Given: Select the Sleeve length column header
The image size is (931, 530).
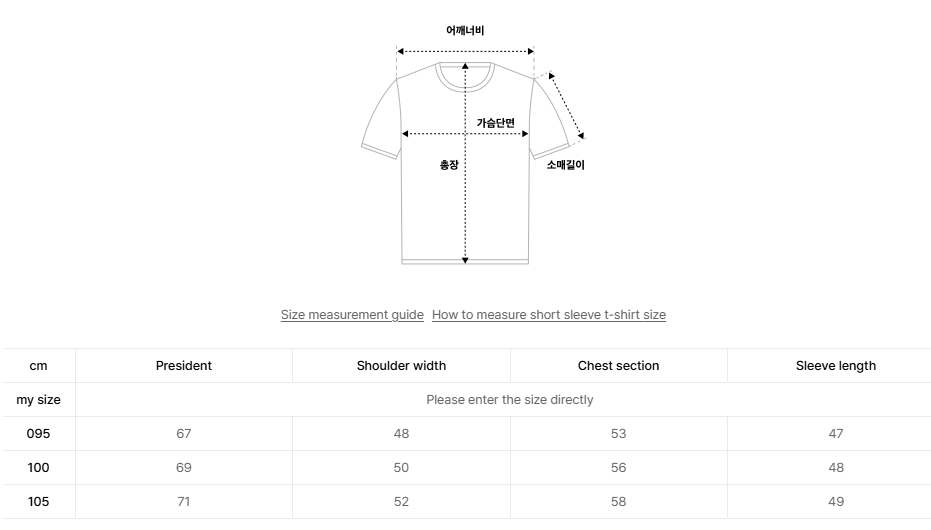Looking at the screenshot, I should pos(835,366).
